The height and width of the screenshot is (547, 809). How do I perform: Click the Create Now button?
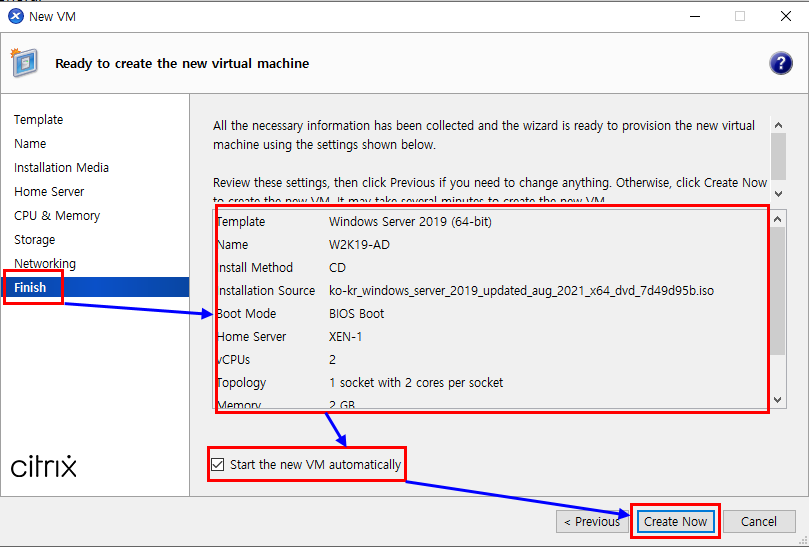click(675, 522)
